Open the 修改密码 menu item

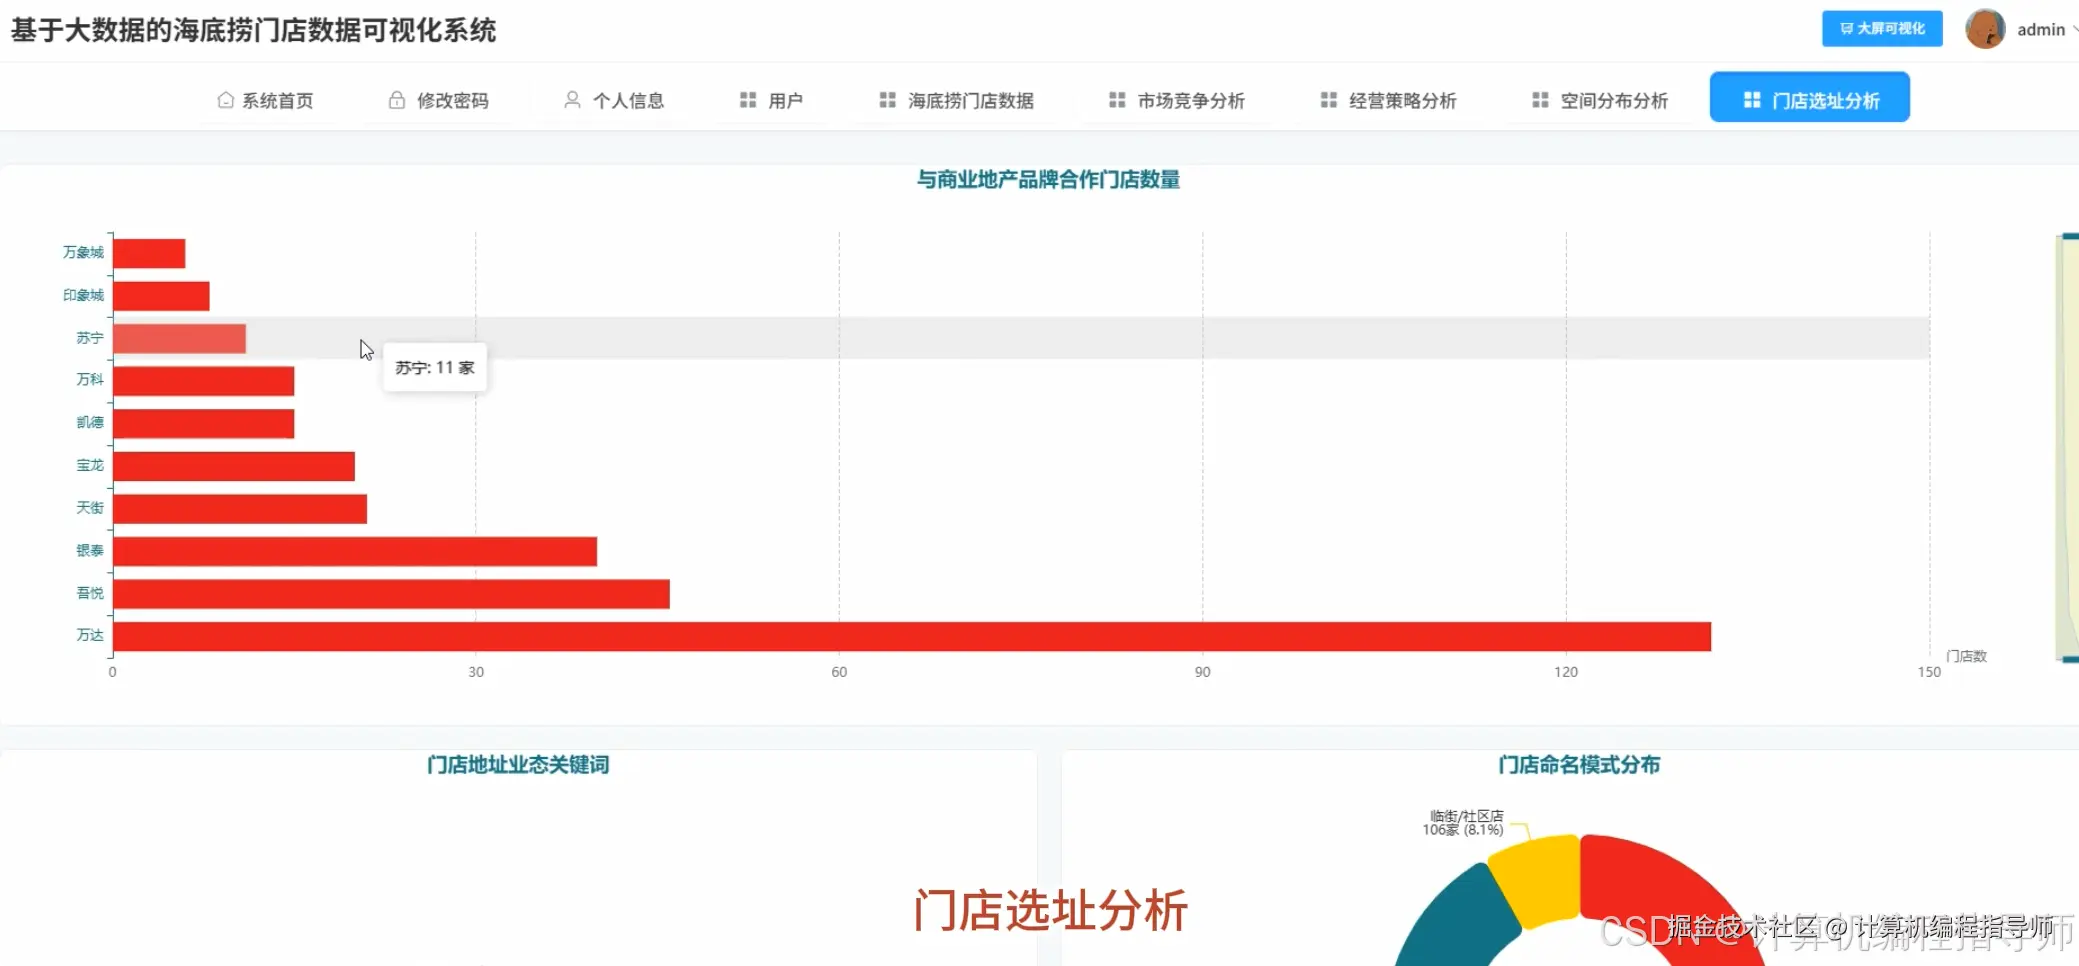(x=438, y=100)
